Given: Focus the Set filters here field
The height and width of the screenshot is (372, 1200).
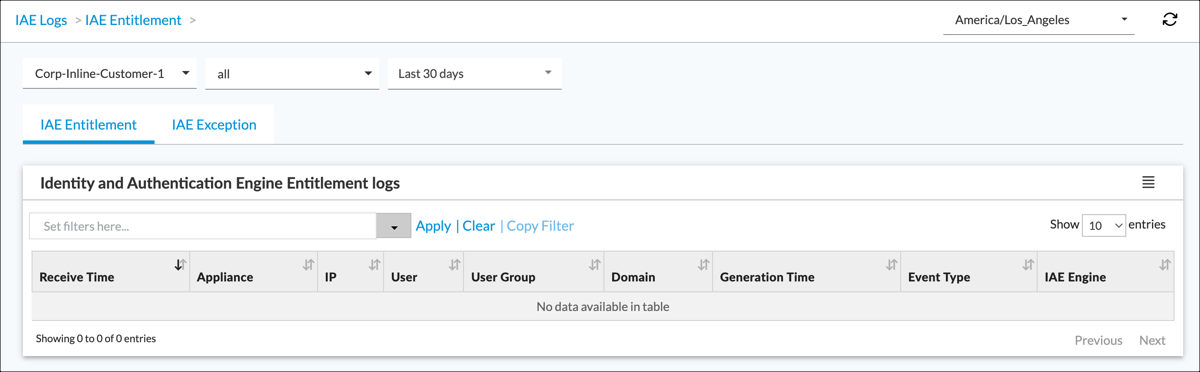Looking at the screenshot, I should (x=203, y=226).
